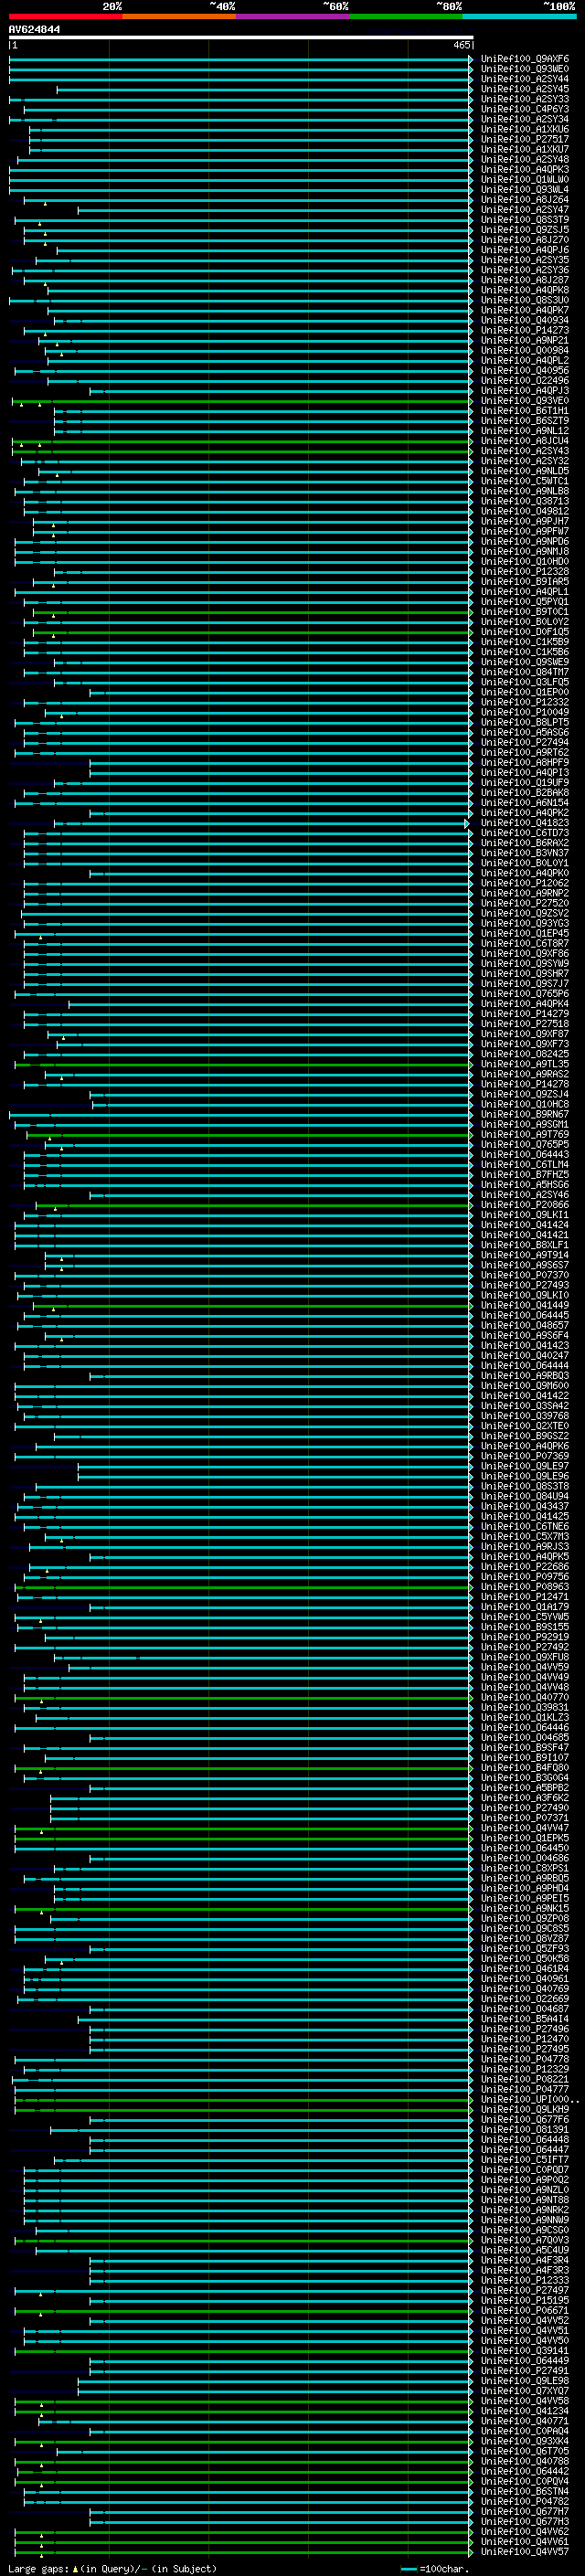Select label UniRef100_A9SGM1

point(525,1124)
